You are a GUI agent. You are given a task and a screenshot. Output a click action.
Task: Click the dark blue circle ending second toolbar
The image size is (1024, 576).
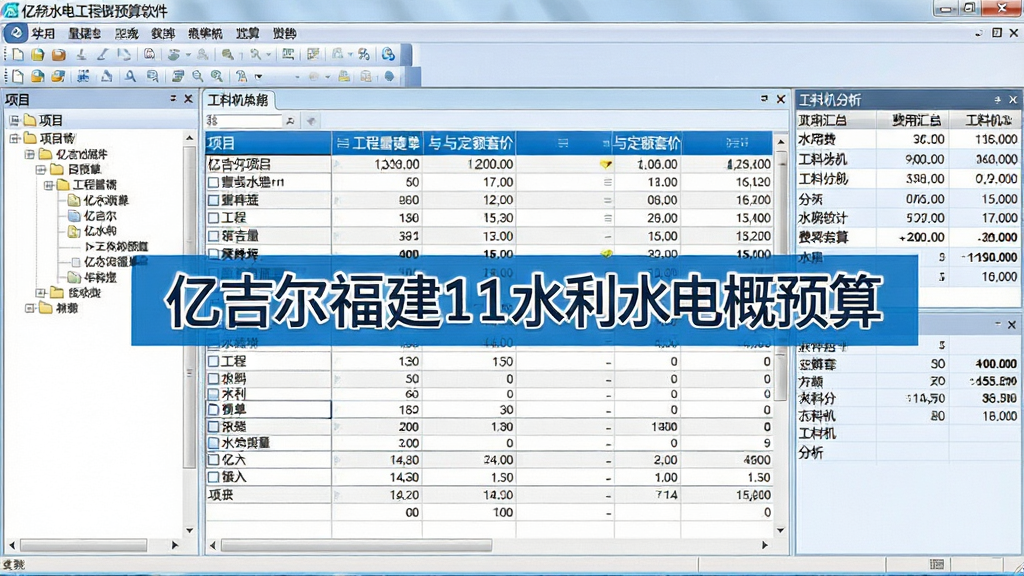(x=389, y=76)
